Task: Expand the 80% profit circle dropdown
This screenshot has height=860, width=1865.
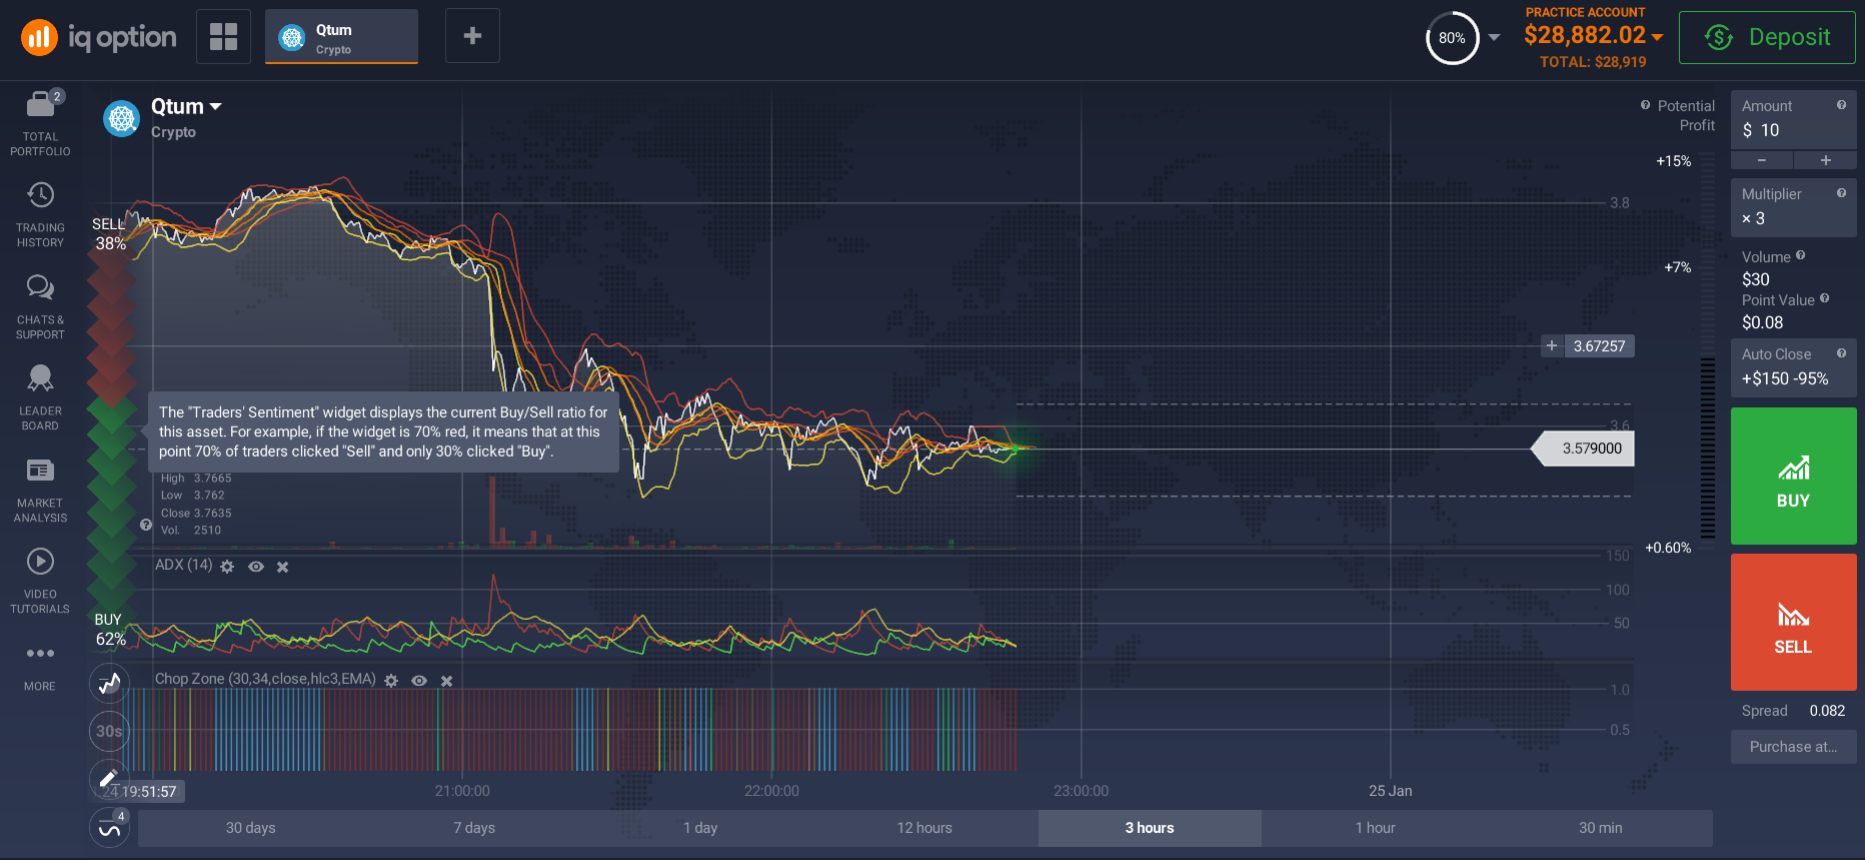Action: point(1494,37)
